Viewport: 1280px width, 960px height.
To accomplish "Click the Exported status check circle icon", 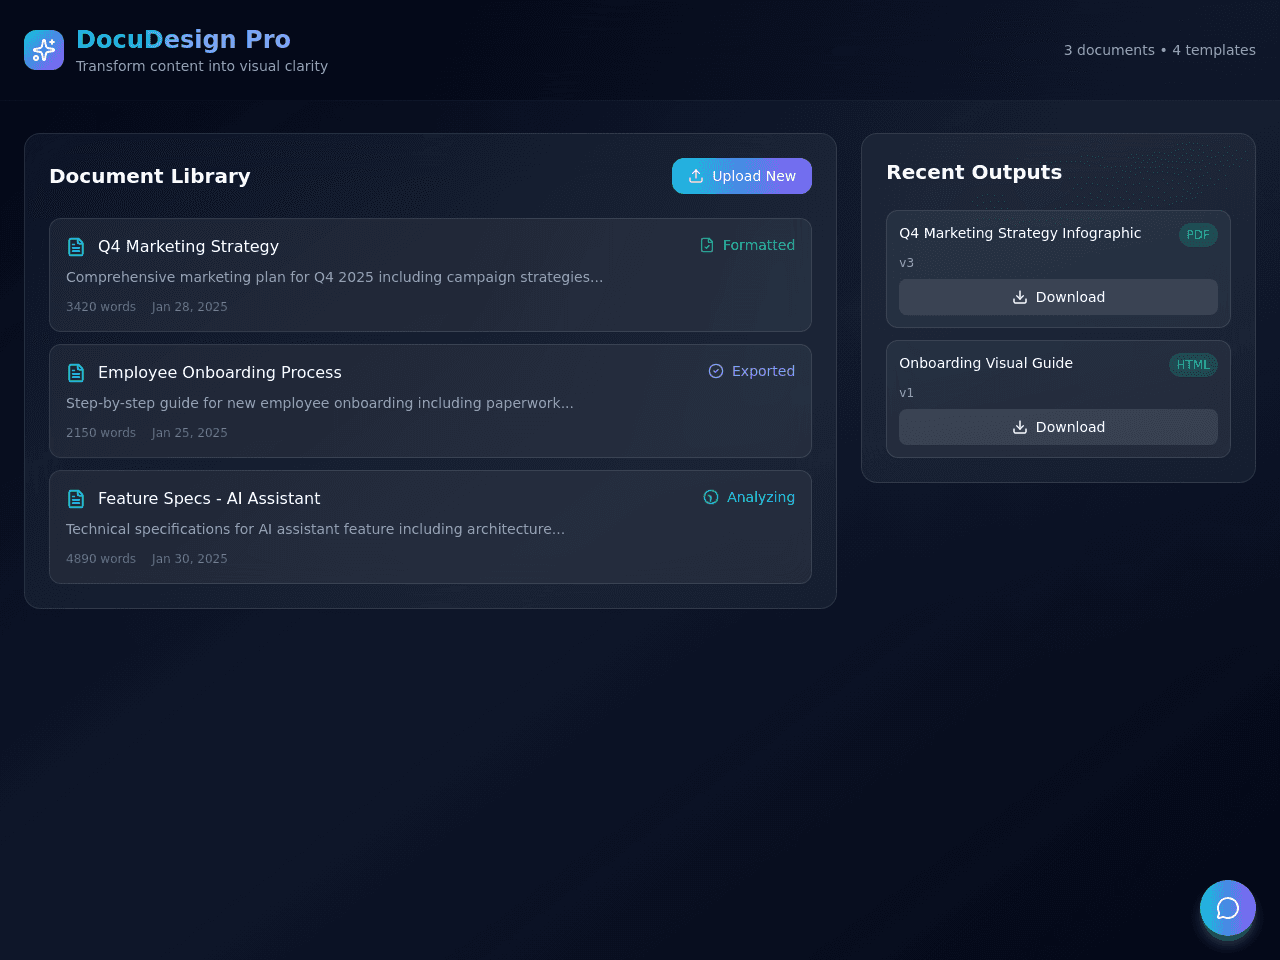I will pos(716,371).
